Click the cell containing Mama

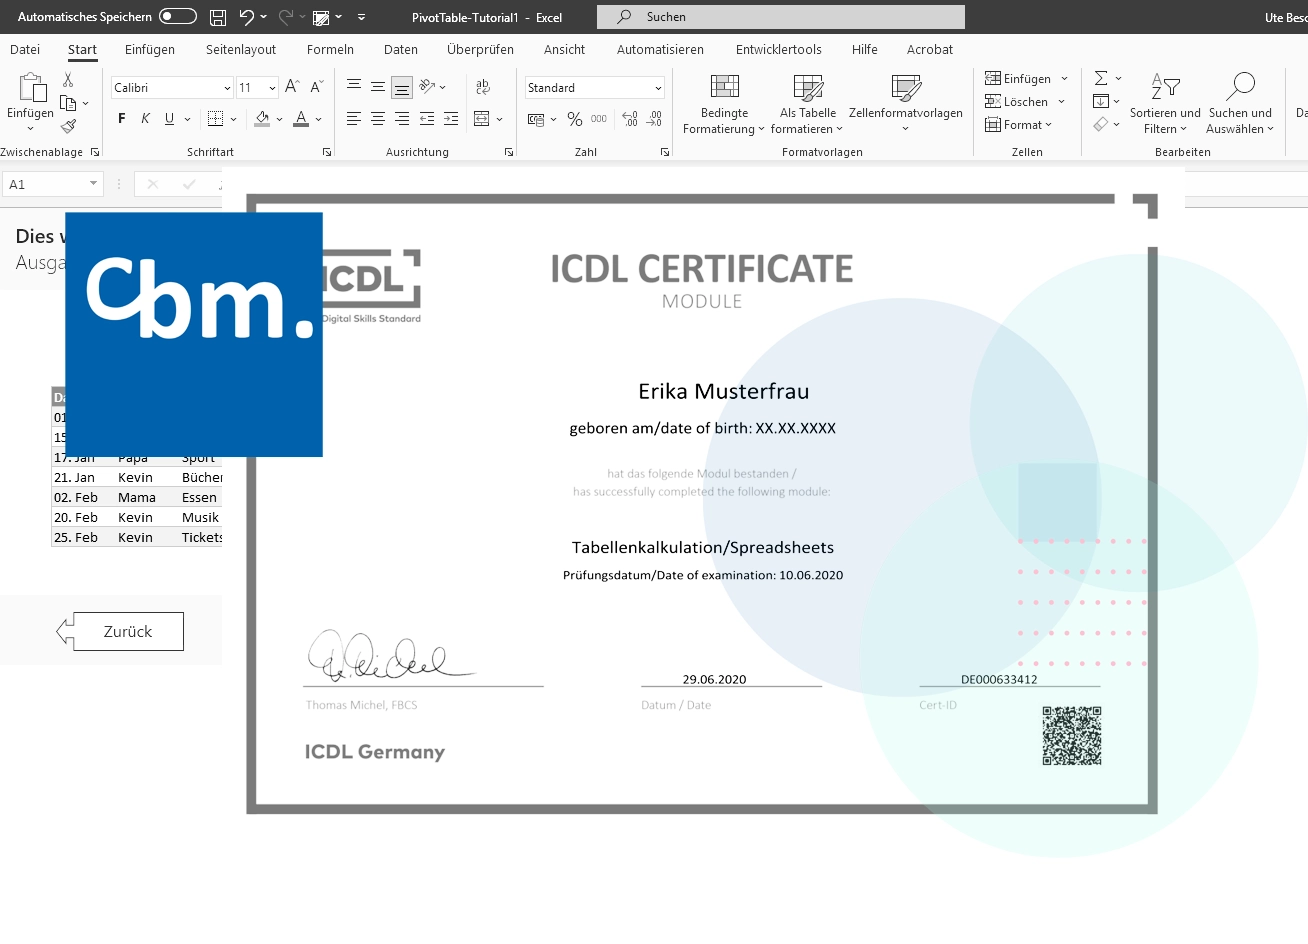tap(146, 497)
